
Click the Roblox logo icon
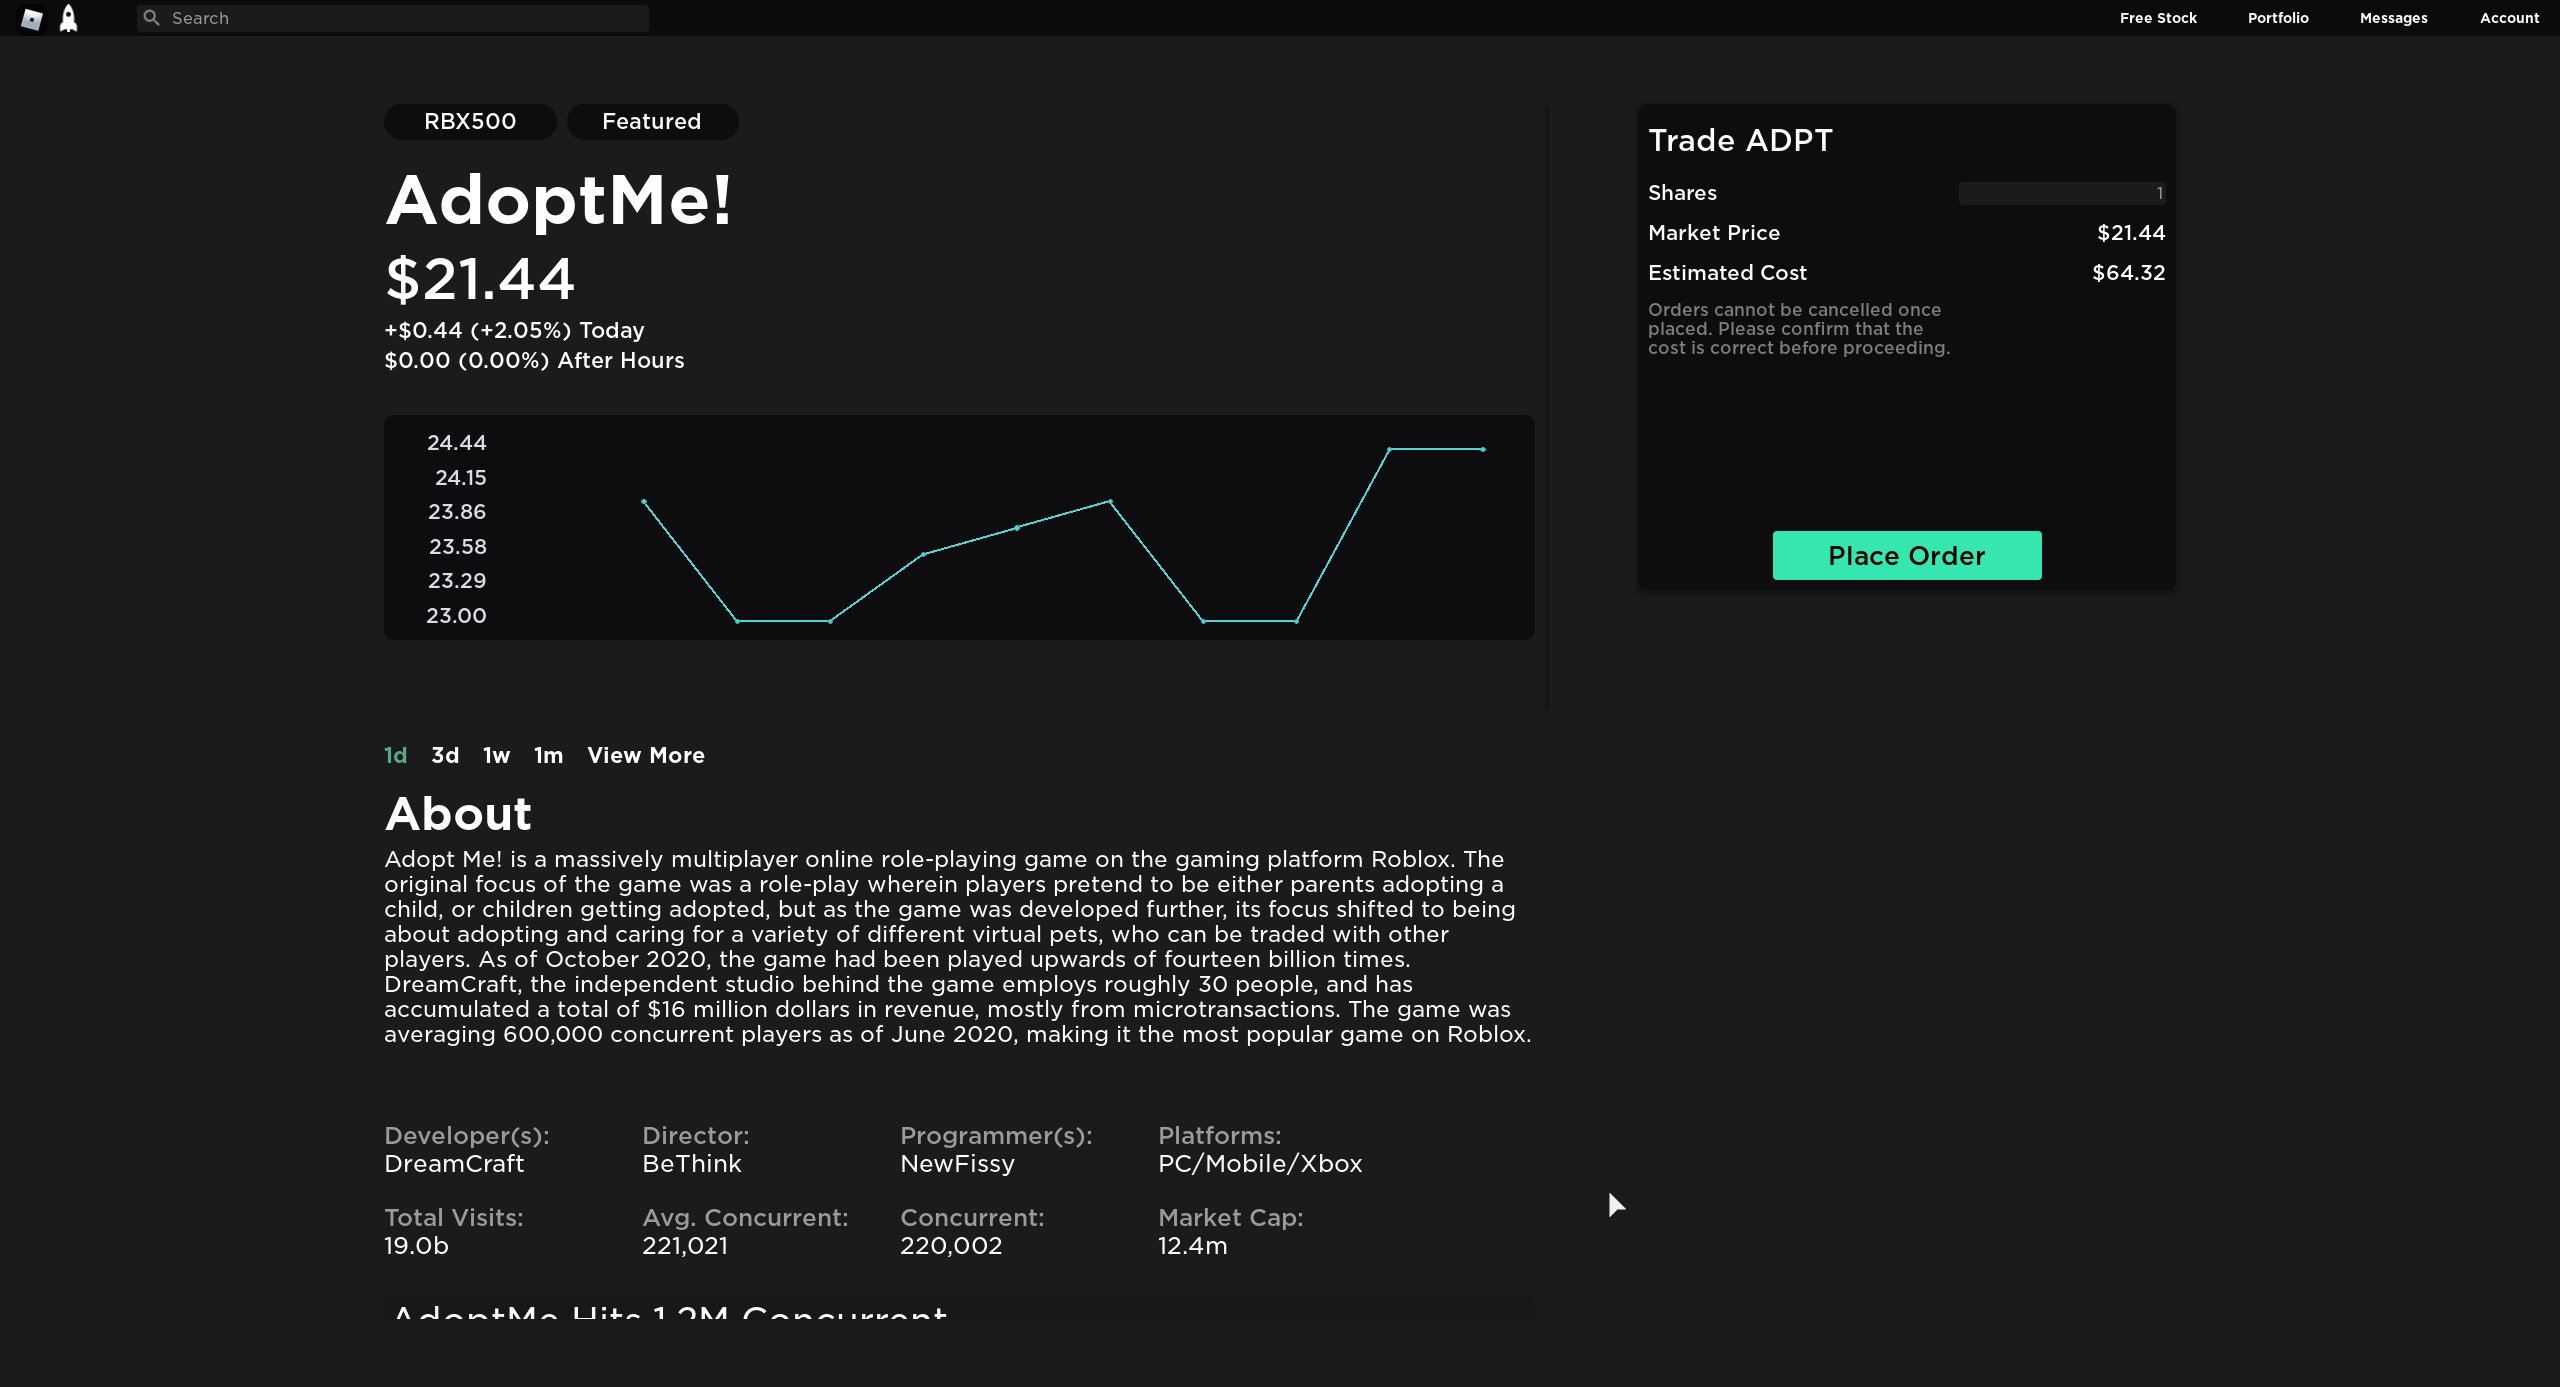(x=32, y=19)
